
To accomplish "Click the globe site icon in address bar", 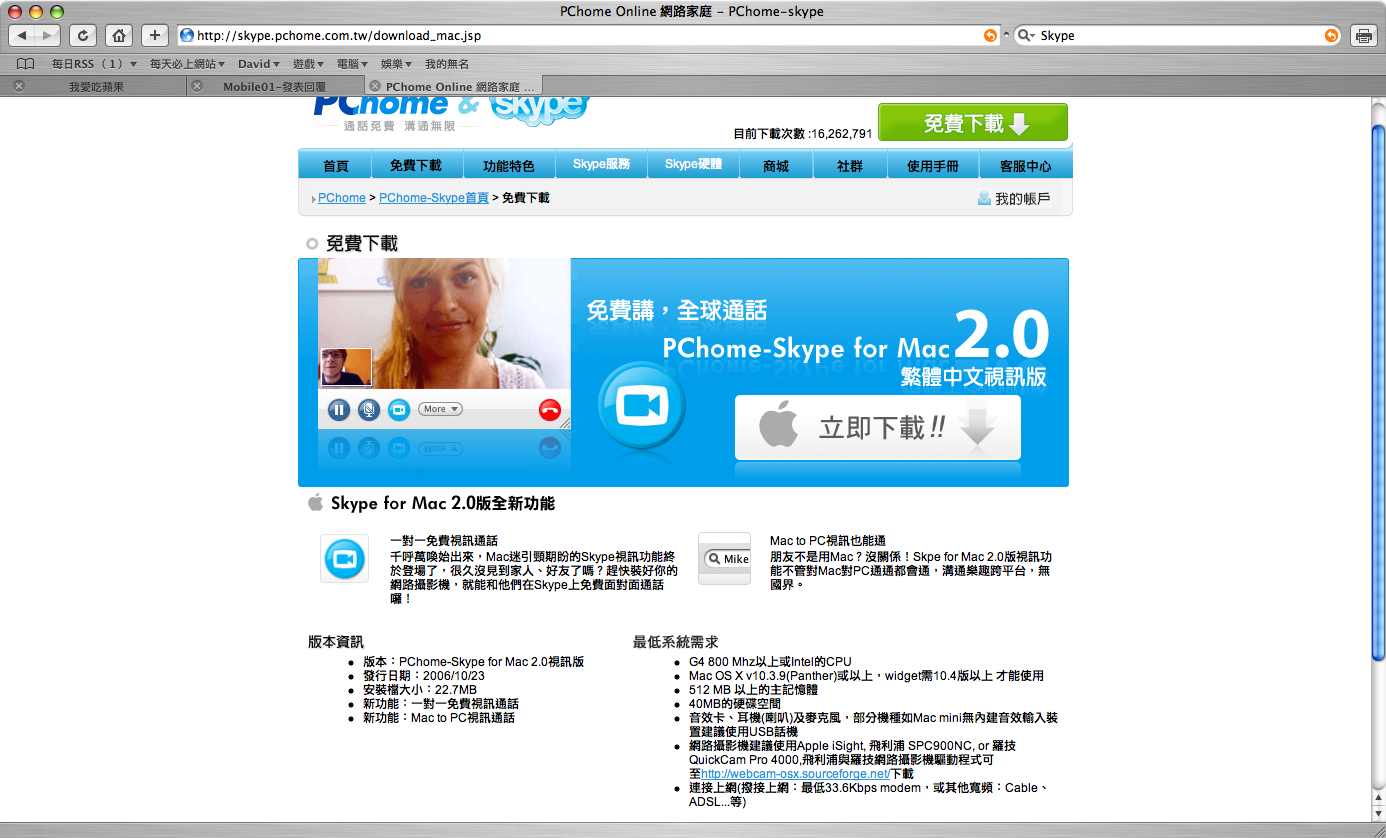I will click(x=186, y=35).
